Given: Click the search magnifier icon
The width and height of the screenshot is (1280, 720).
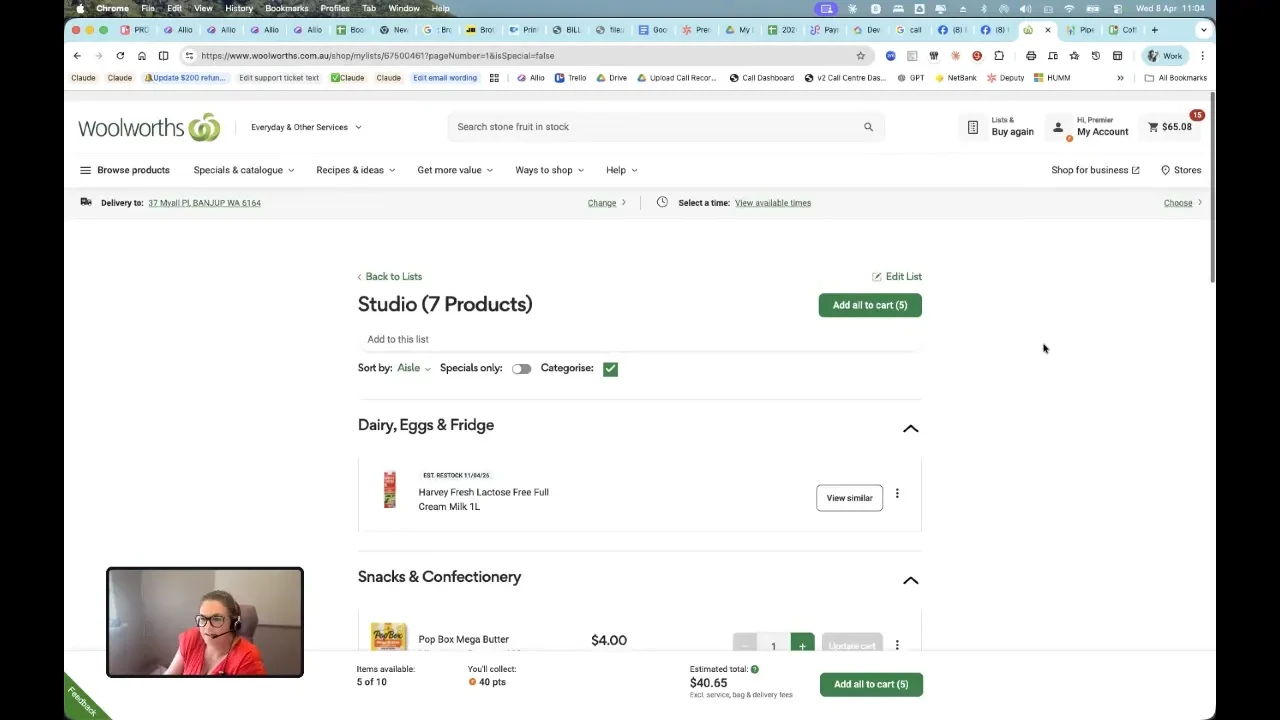Looking at the screenshot, I should (x=868, y=127).
